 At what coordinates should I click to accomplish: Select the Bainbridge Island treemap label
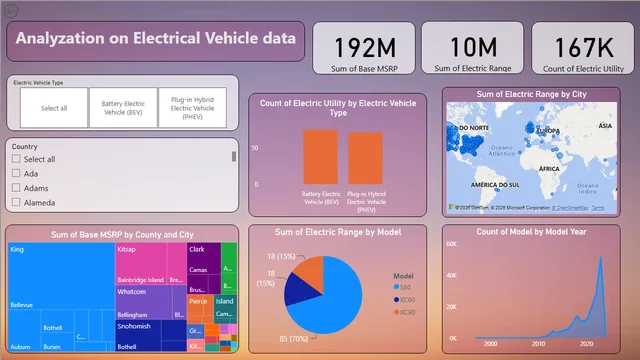pos(140,280)
